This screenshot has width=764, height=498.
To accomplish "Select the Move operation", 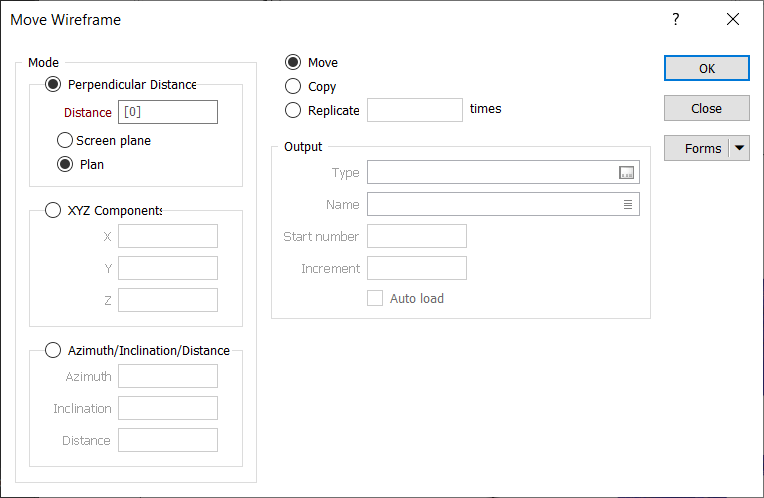I will [293, 63].
